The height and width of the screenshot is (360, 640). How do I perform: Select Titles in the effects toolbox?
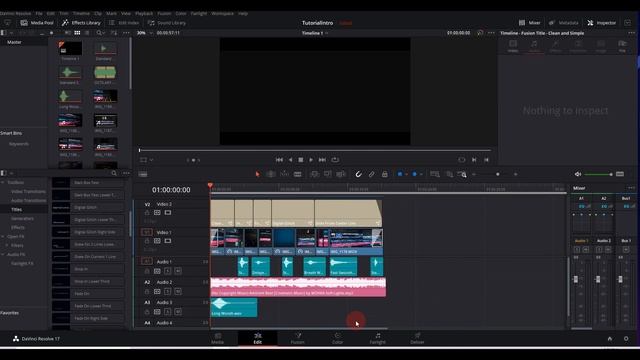tap(17, 209)
